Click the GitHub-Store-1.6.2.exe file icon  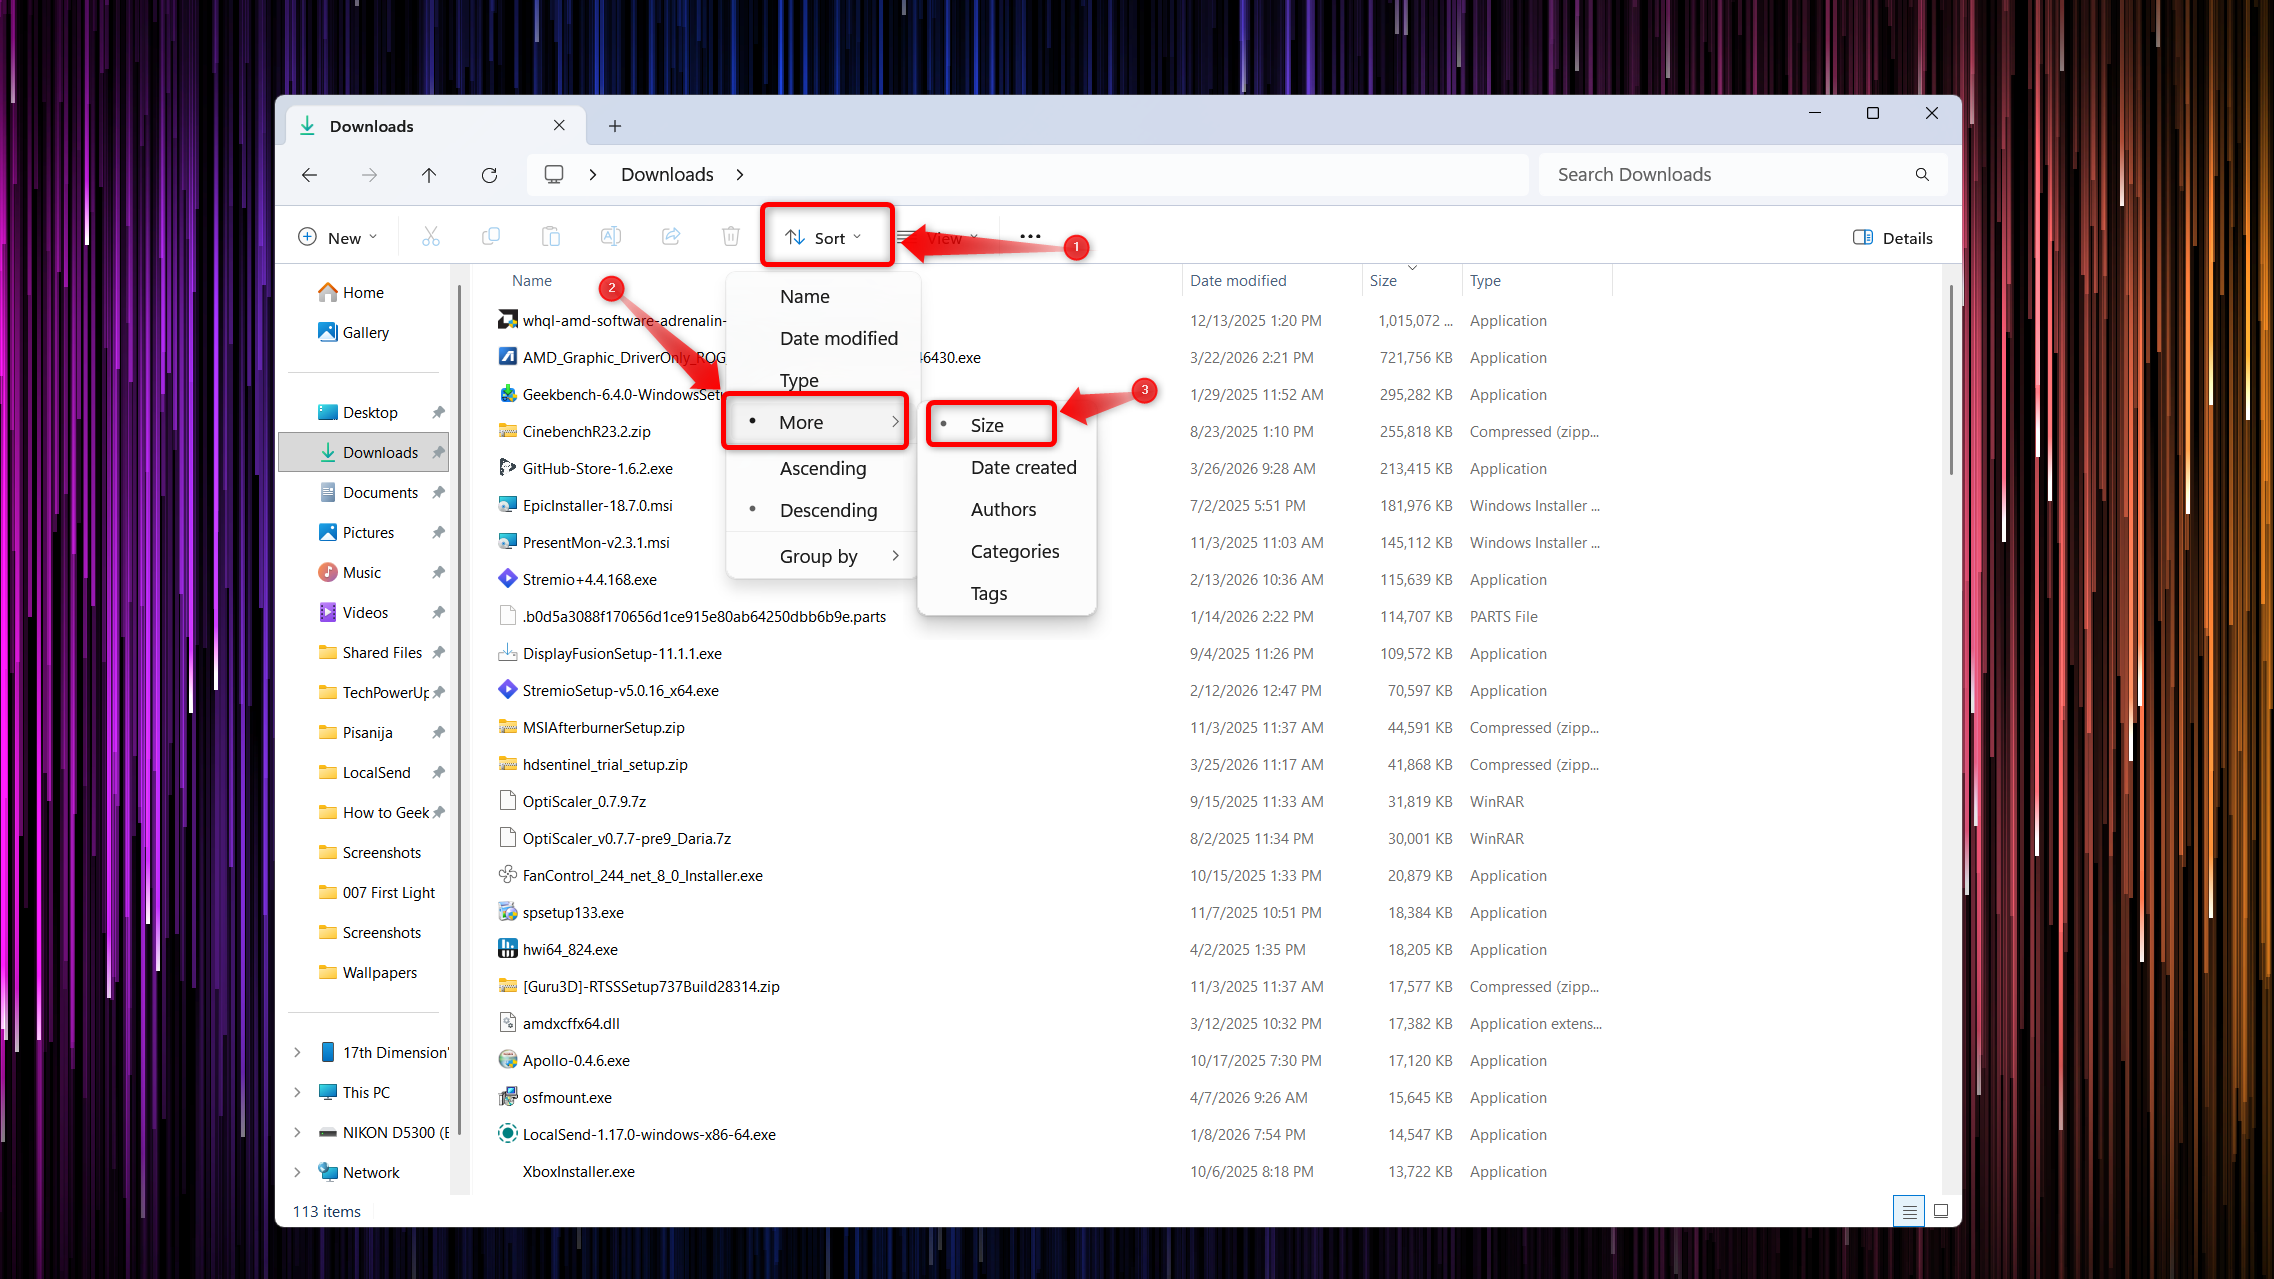pos(508,468)
